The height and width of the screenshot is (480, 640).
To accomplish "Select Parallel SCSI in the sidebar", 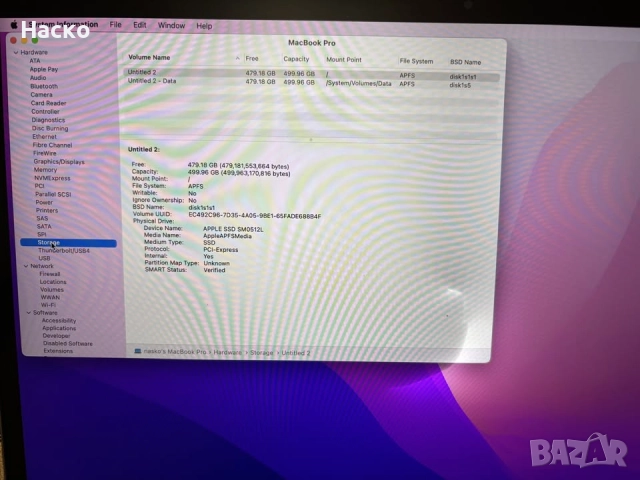I will (x=53, y=194).
